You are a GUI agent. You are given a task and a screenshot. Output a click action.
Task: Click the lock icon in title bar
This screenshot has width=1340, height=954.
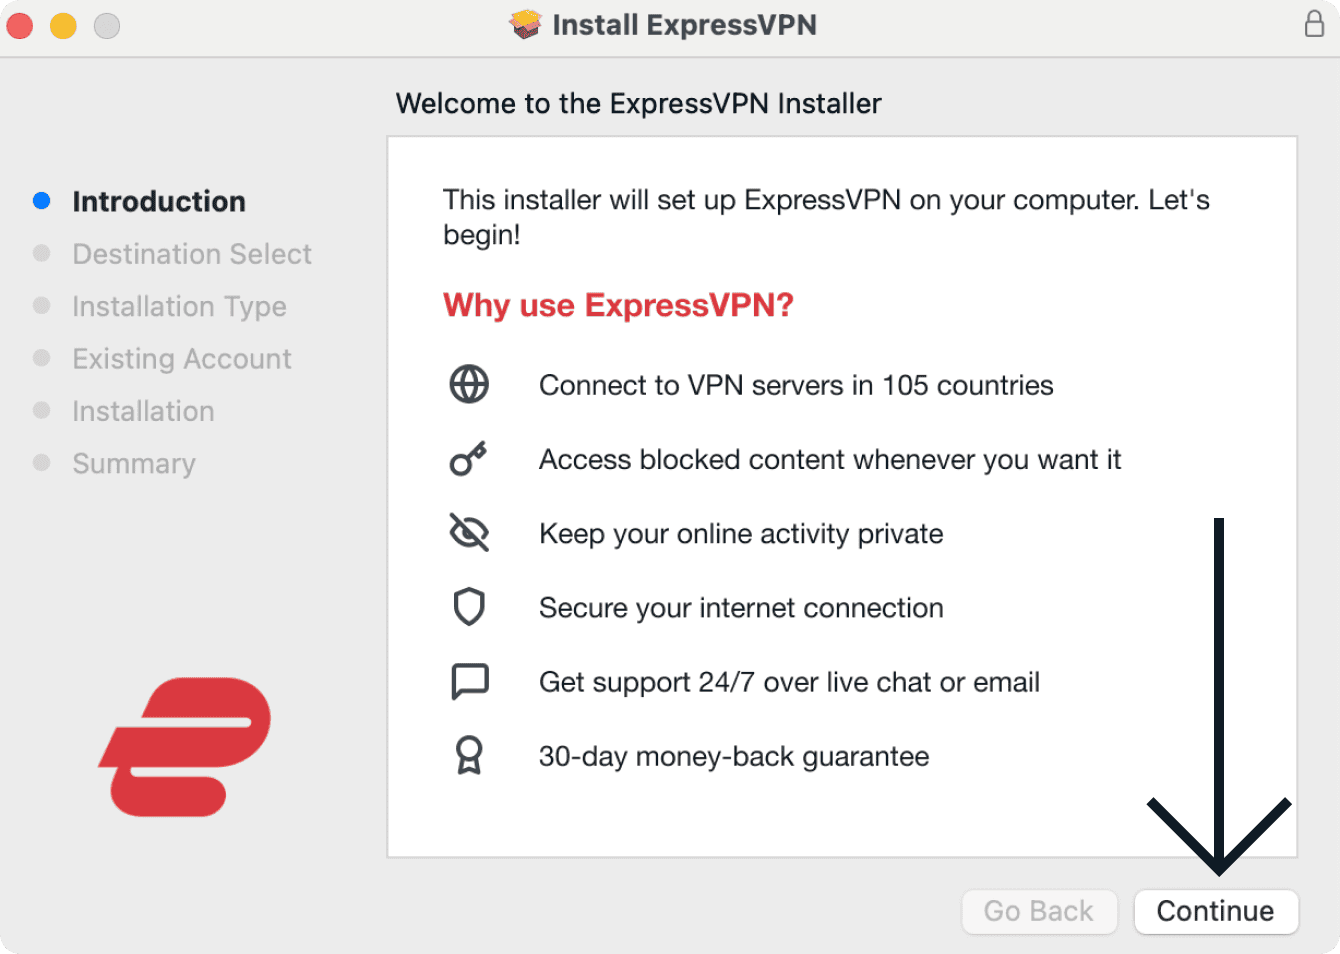[x=1314, y=24]
